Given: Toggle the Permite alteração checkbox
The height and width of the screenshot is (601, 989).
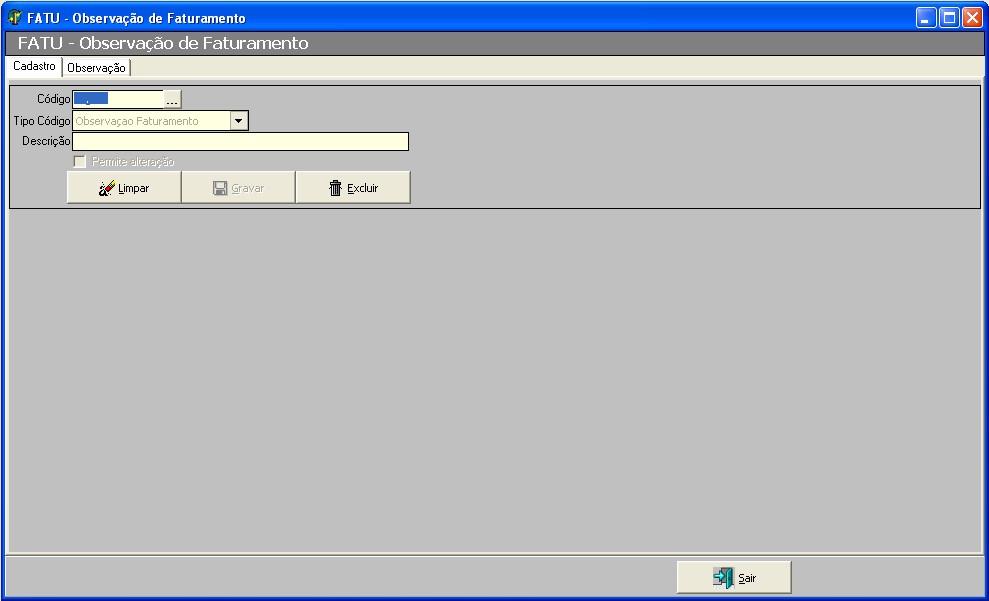Looking at the screenshot, I should point(80,162).
